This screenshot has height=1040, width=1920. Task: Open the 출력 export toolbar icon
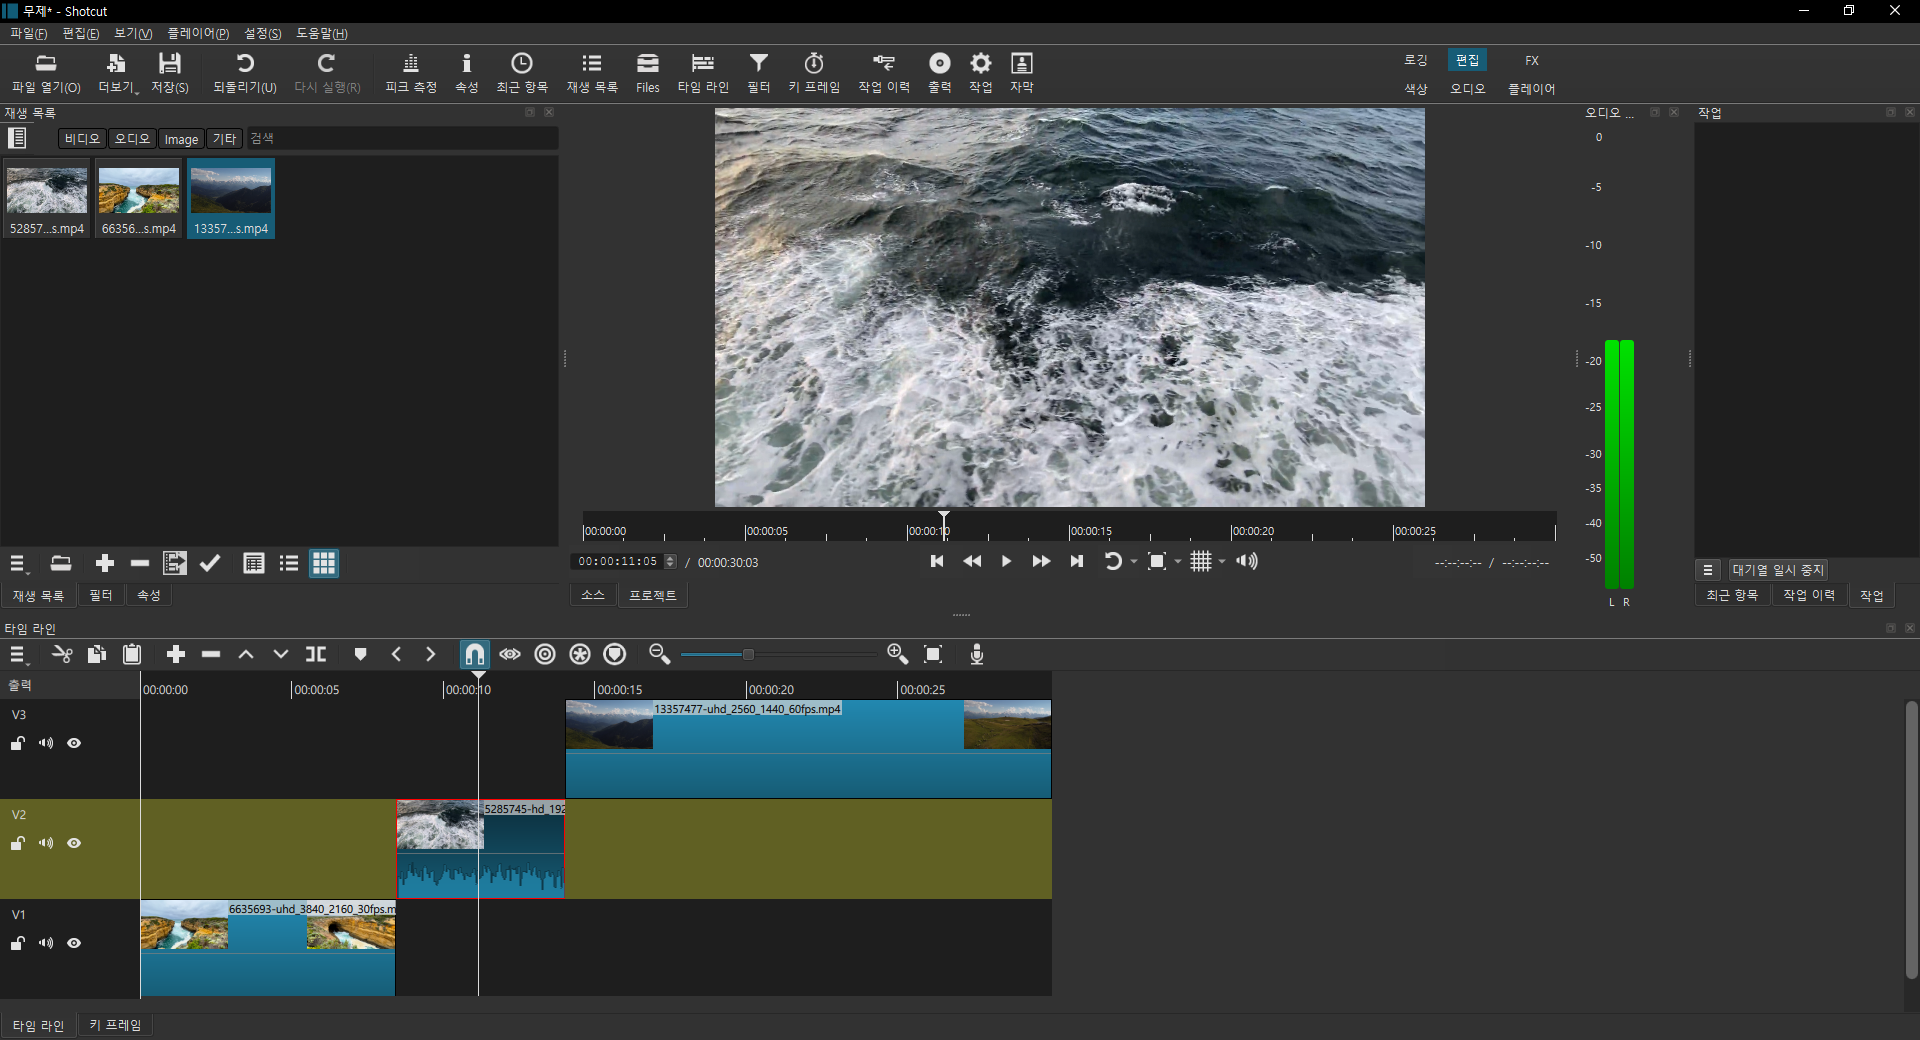point(940,73)
